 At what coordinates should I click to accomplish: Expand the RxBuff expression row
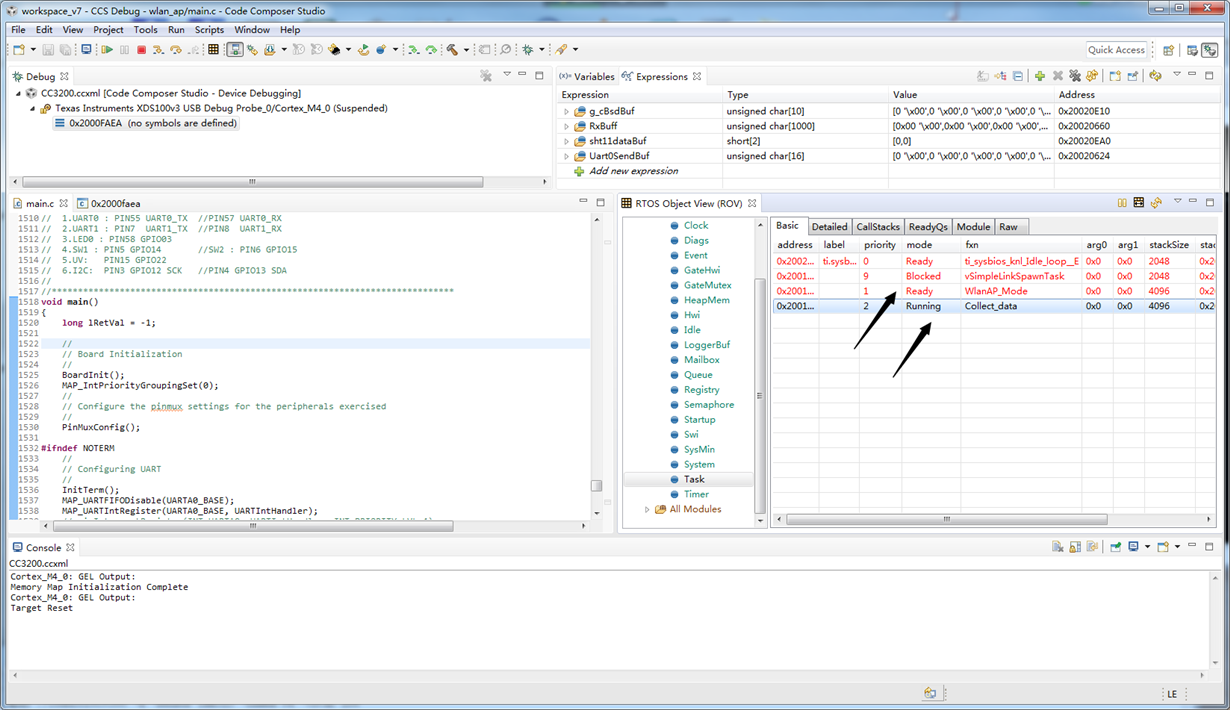567,127
